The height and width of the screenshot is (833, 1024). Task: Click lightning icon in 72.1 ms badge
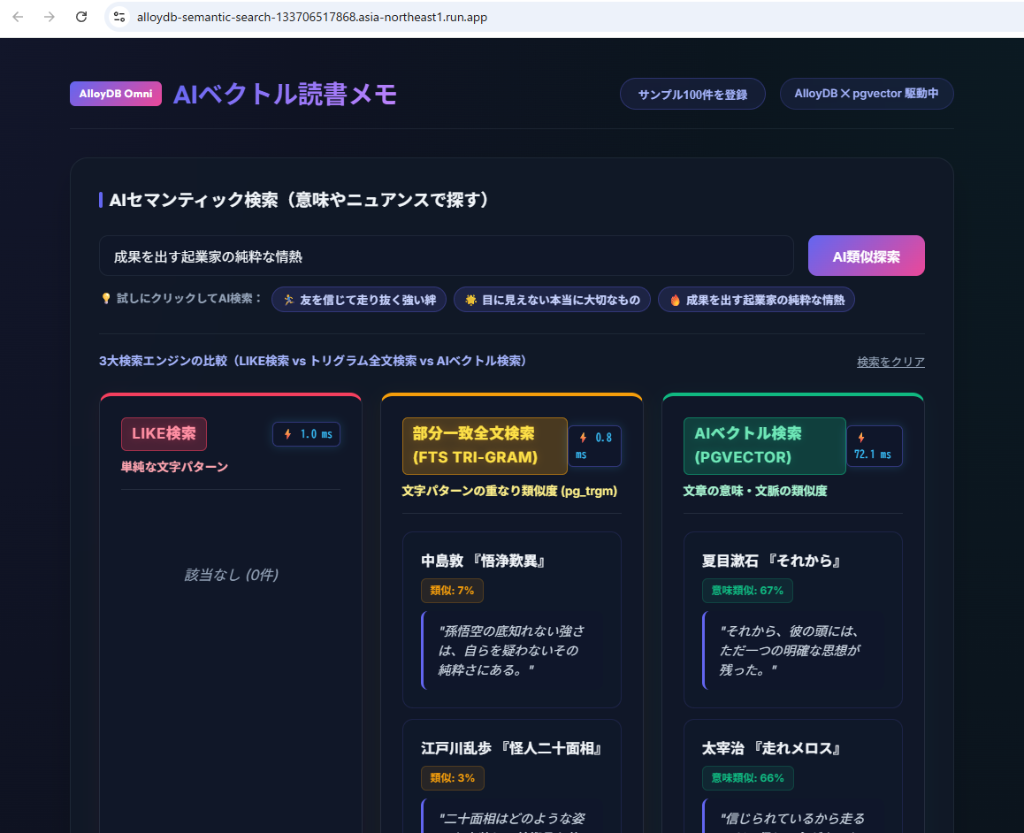(x=861, y=437)
